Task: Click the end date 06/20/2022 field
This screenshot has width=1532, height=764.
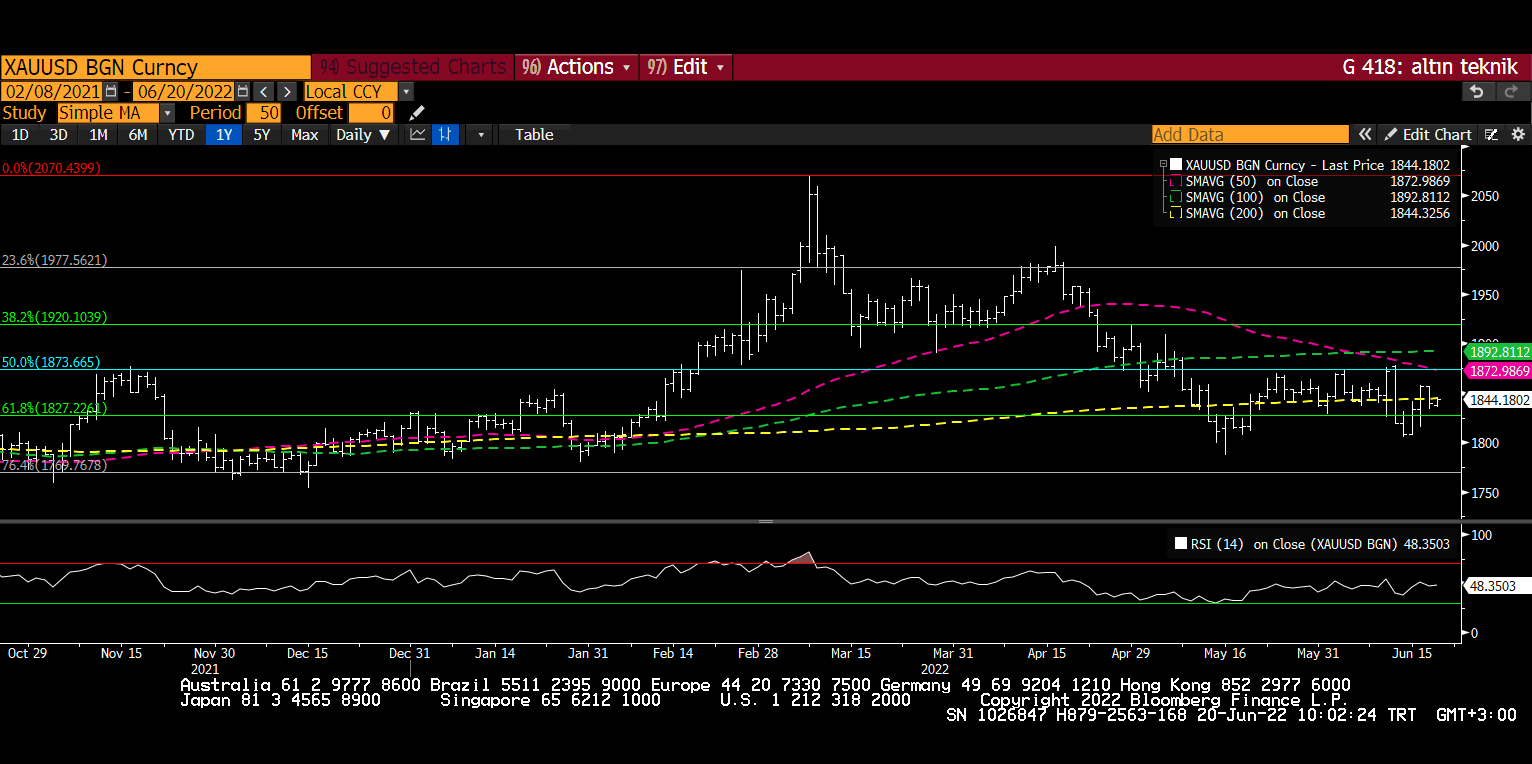Action: coord(183,91)
